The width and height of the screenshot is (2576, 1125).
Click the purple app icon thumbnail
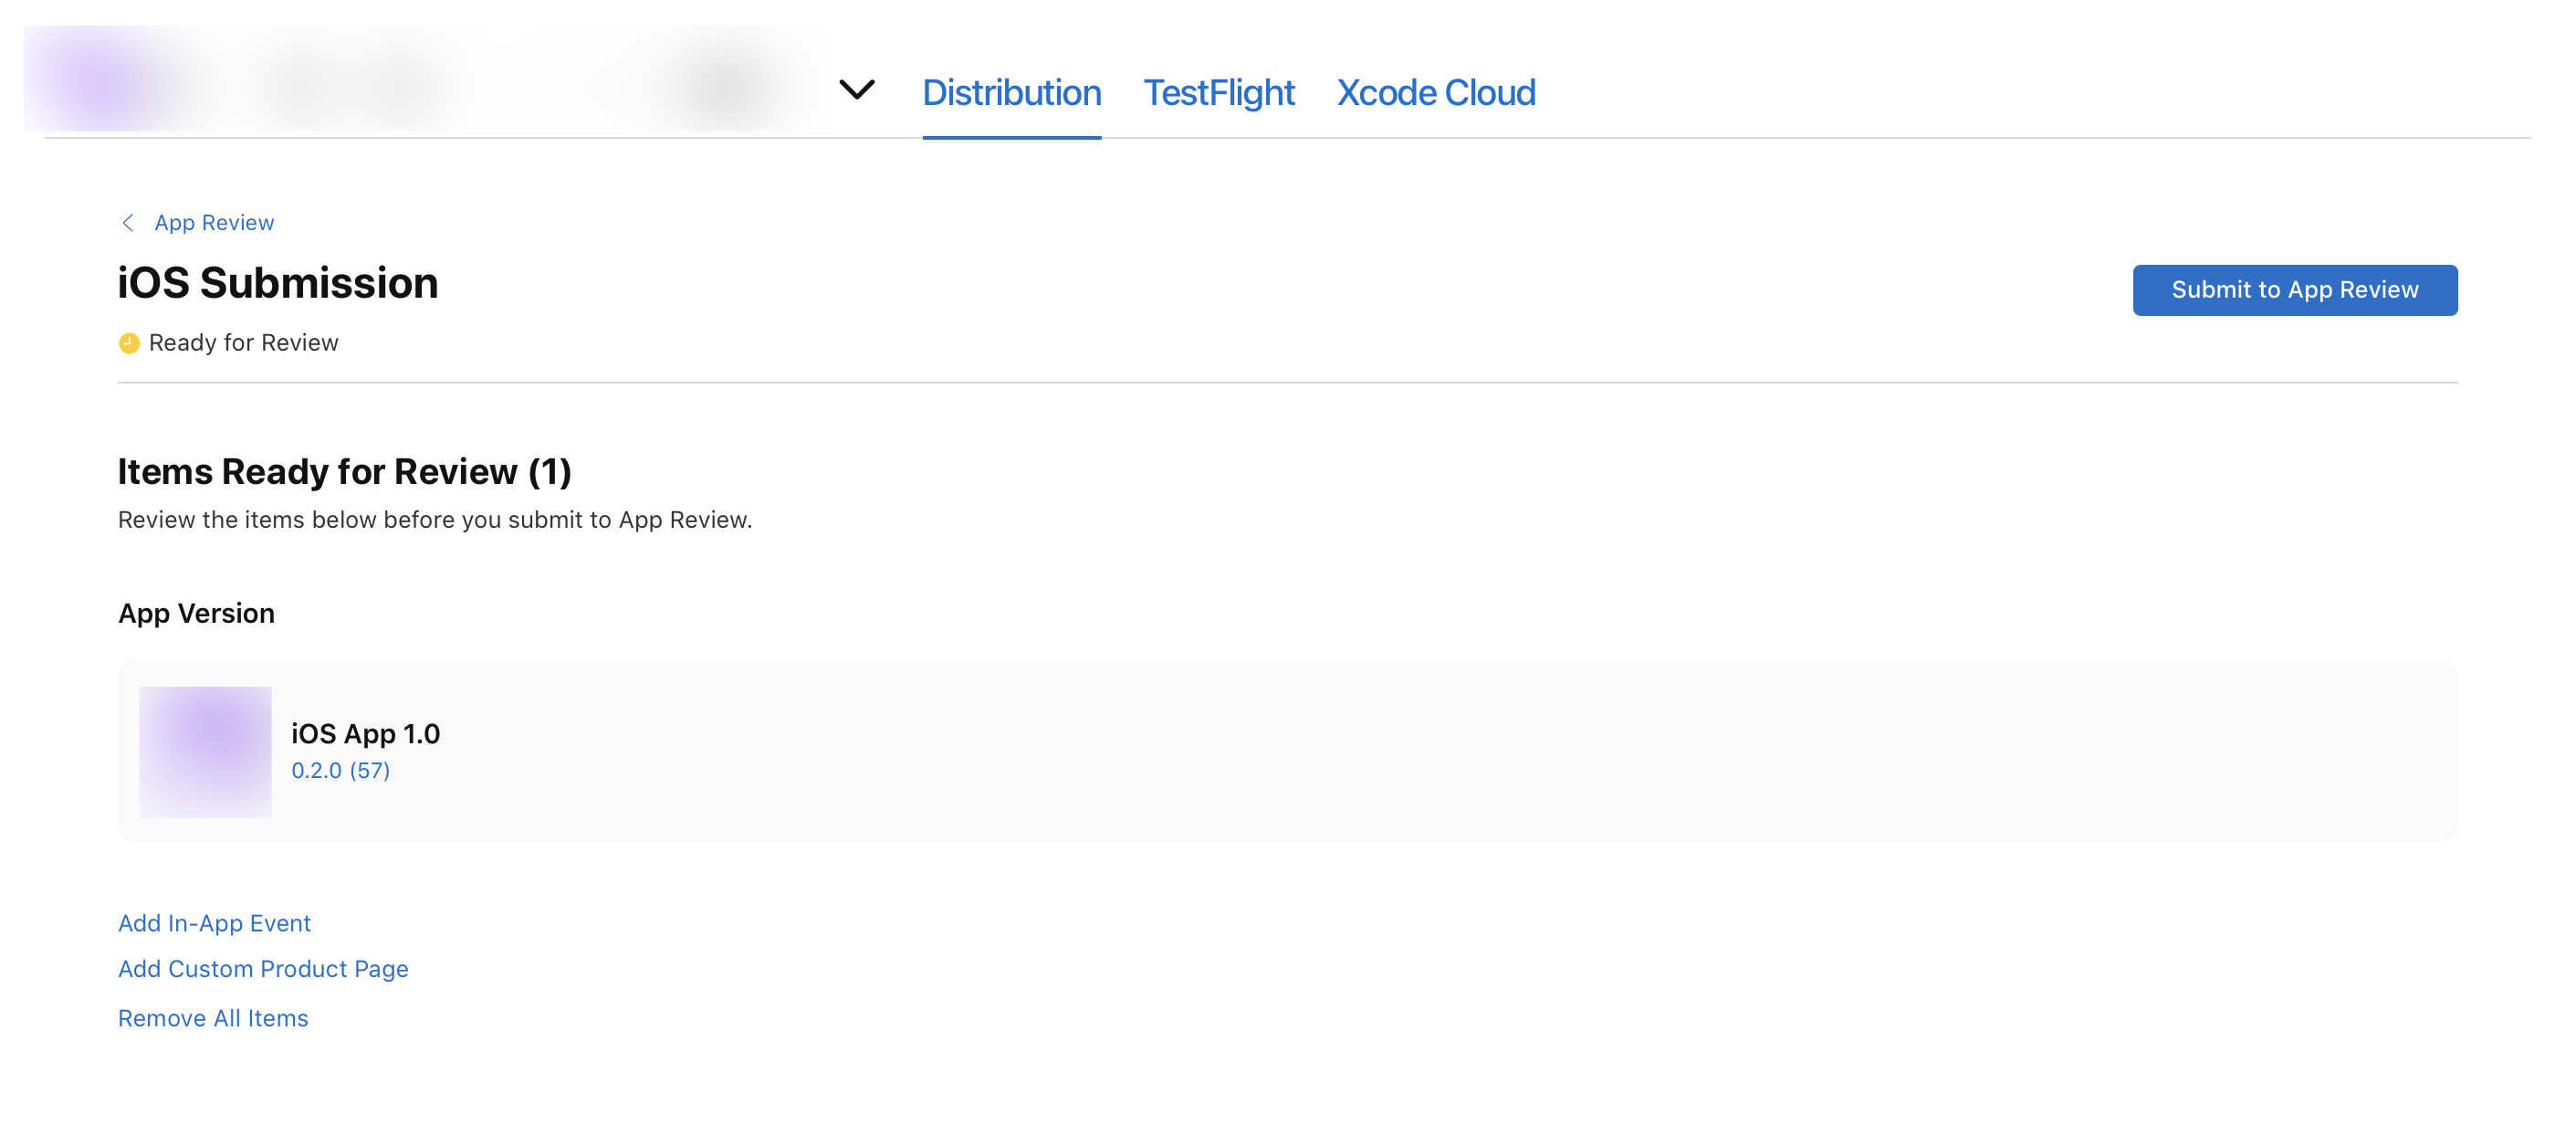click(205, 751)
